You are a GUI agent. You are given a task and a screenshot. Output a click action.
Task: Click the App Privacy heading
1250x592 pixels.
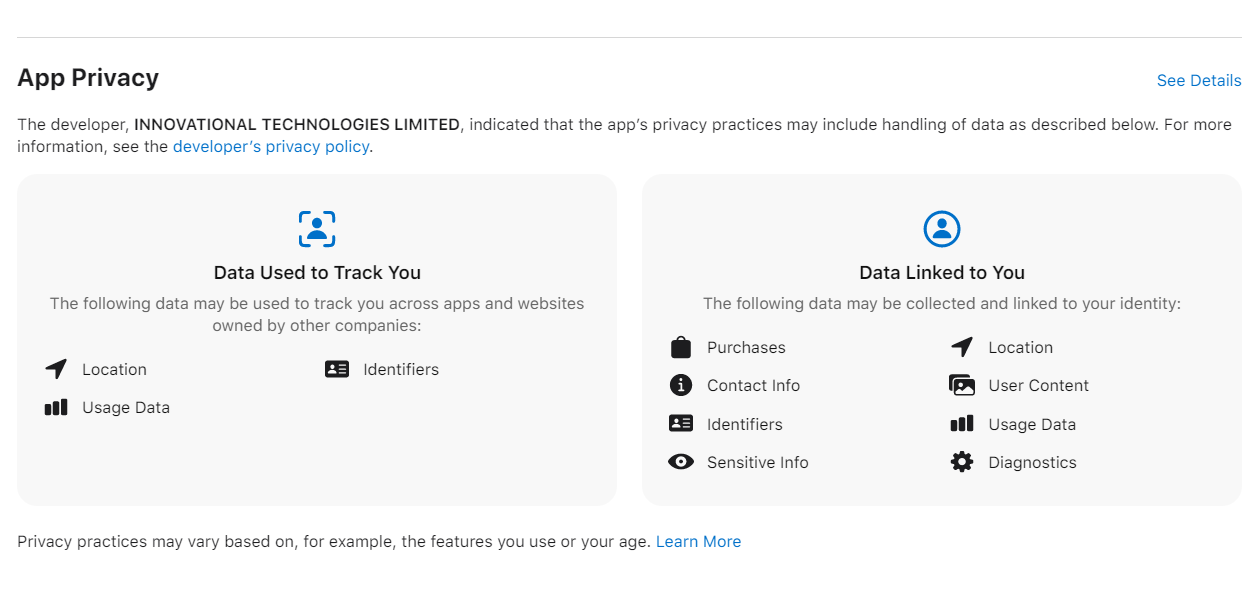88,78
